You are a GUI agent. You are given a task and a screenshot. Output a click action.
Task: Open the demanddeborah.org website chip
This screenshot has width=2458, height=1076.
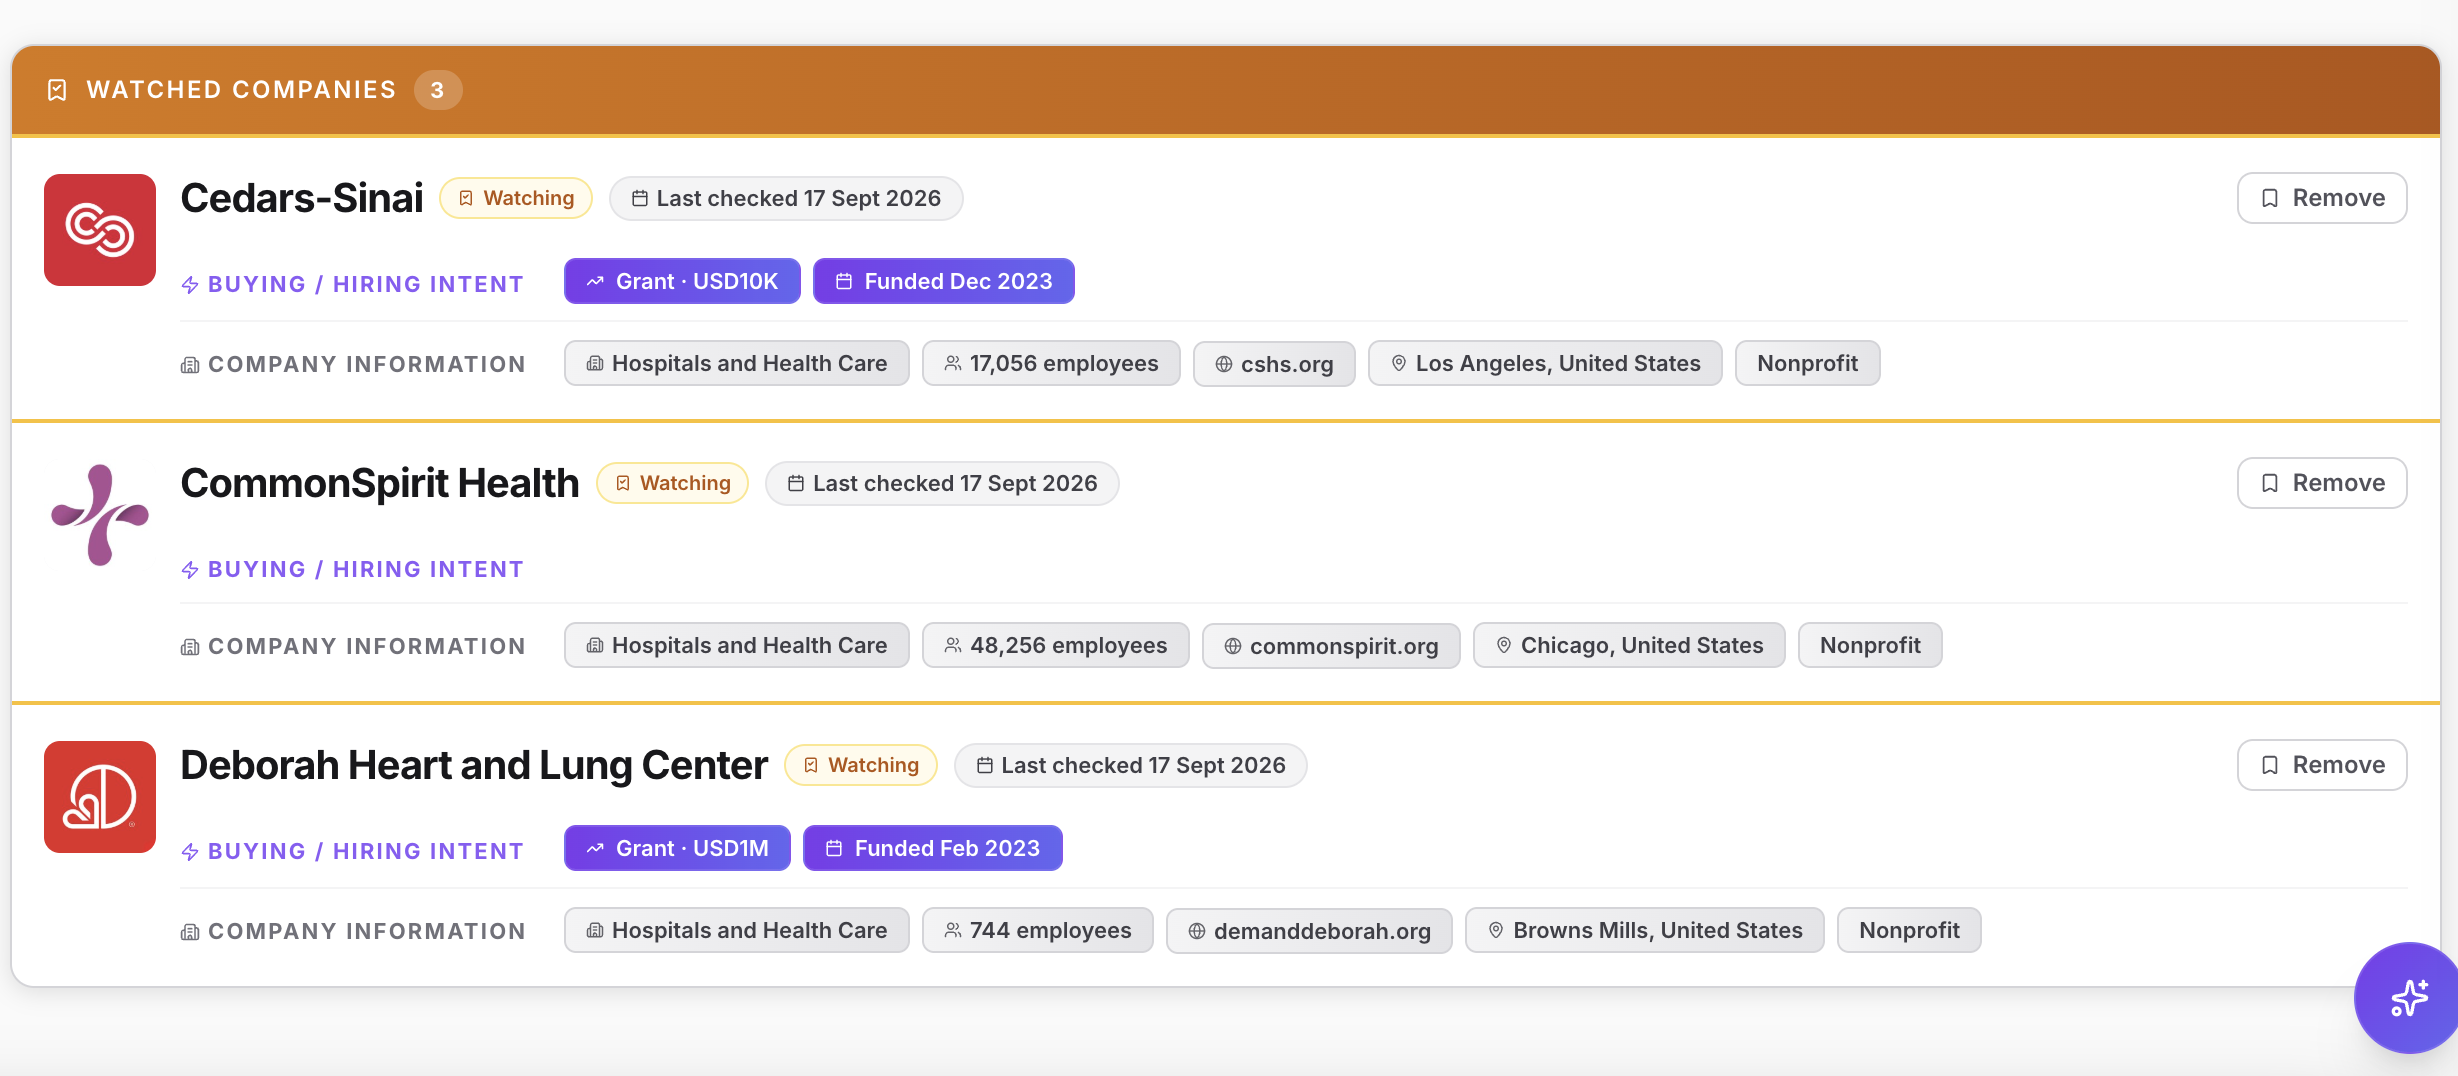(1309, 931)
